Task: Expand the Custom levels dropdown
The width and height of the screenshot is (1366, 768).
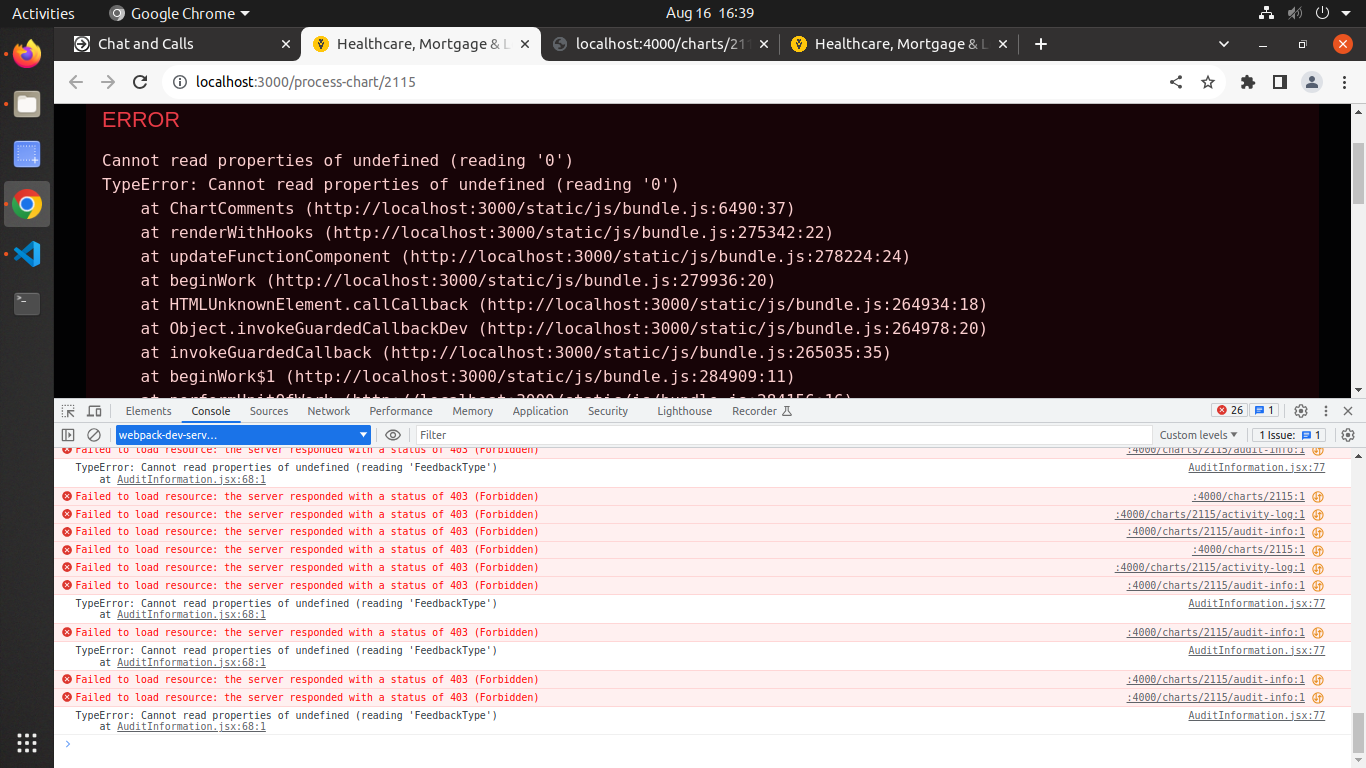Action: 1198,435
